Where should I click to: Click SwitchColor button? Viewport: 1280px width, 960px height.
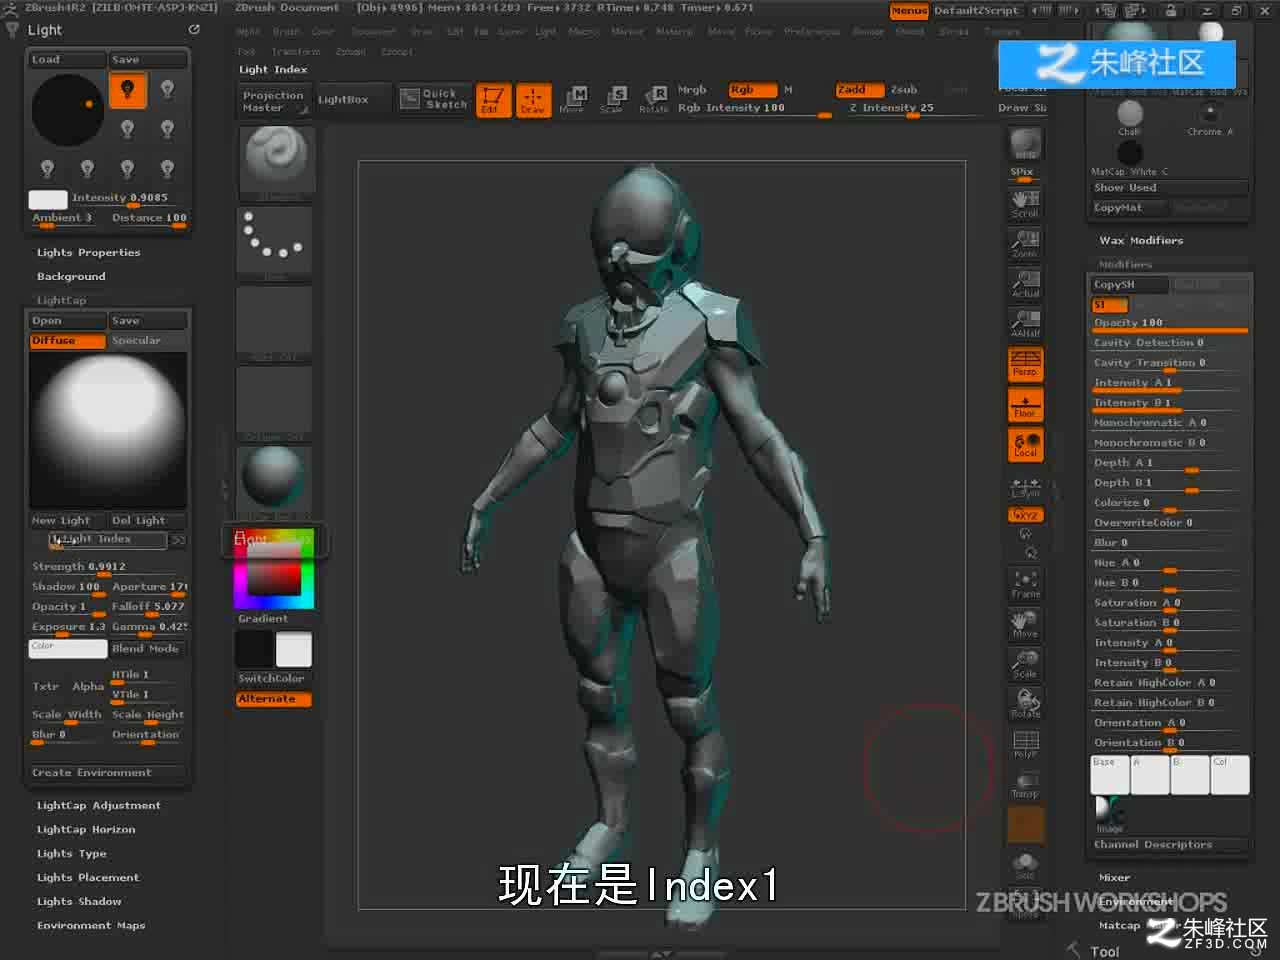tap(274, 679)
